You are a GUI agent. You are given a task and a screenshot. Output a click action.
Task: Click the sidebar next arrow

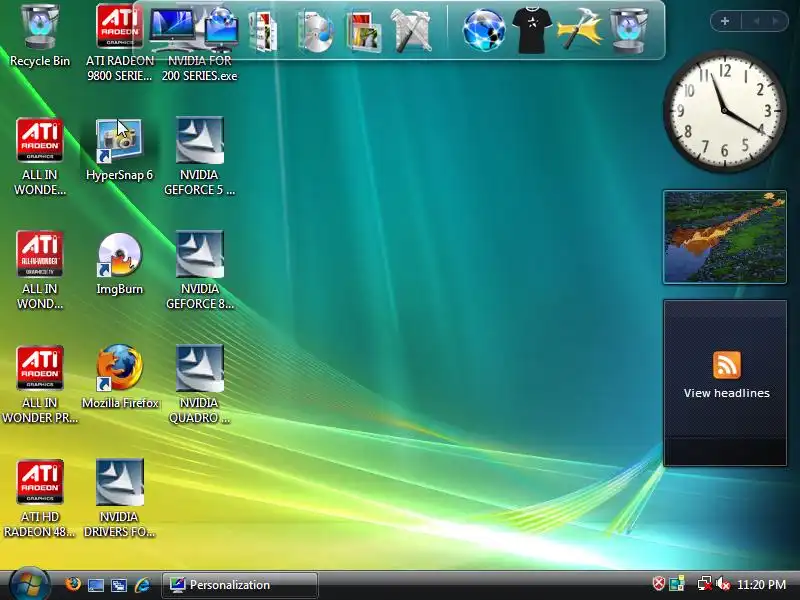776,21
